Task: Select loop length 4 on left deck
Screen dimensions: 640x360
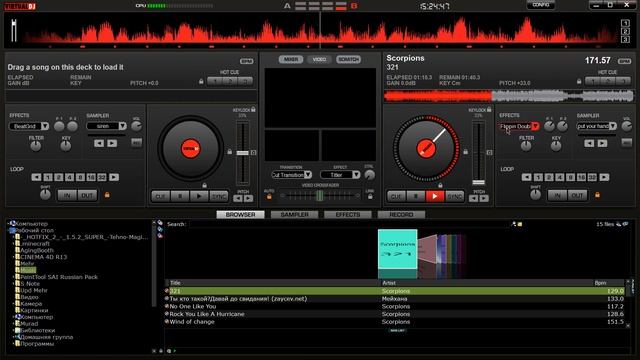Action: tap(70, 177)
